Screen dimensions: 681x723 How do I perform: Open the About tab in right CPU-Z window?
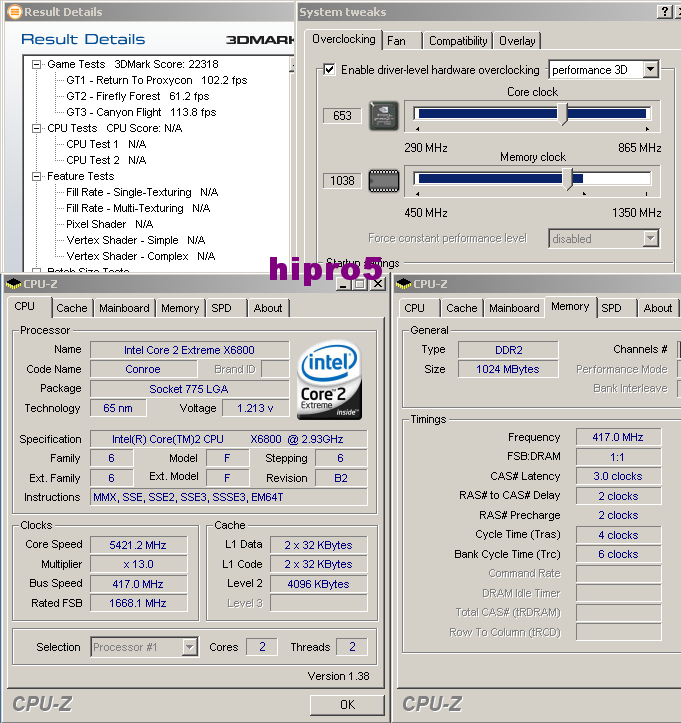click(658, 308)
